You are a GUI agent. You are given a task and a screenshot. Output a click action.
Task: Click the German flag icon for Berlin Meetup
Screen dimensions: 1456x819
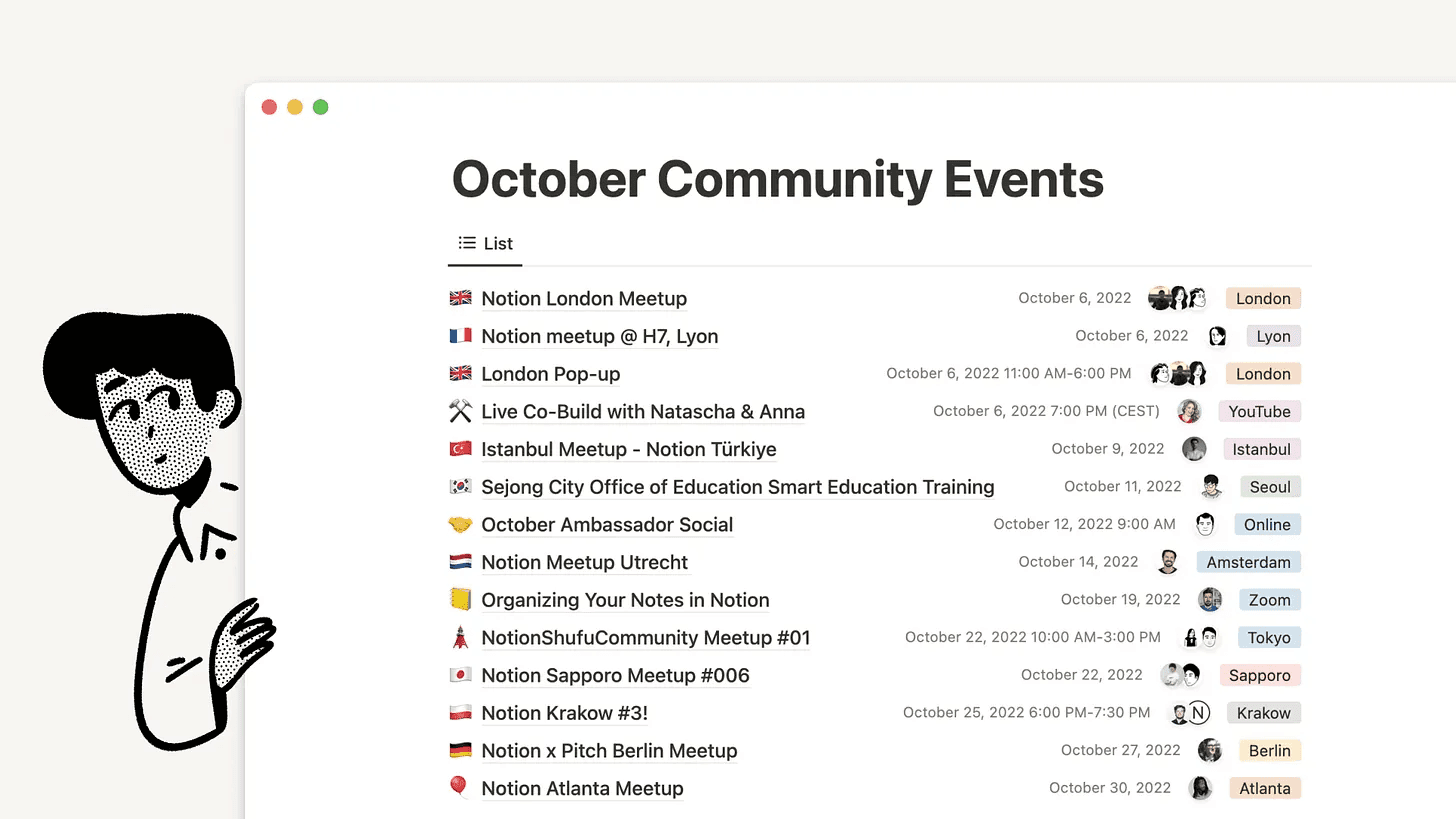pyautogui.click(x=460, y=750)
